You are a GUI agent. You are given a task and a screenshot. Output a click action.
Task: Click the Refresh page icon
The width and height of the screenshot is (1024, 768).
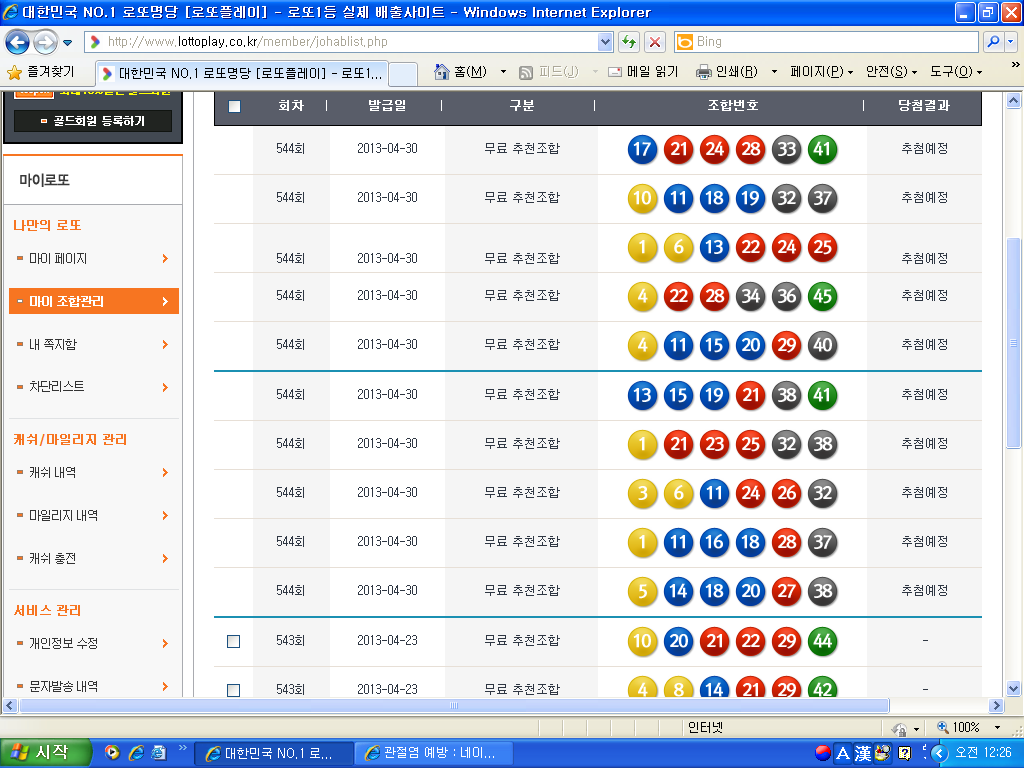[x=629, y=42]
